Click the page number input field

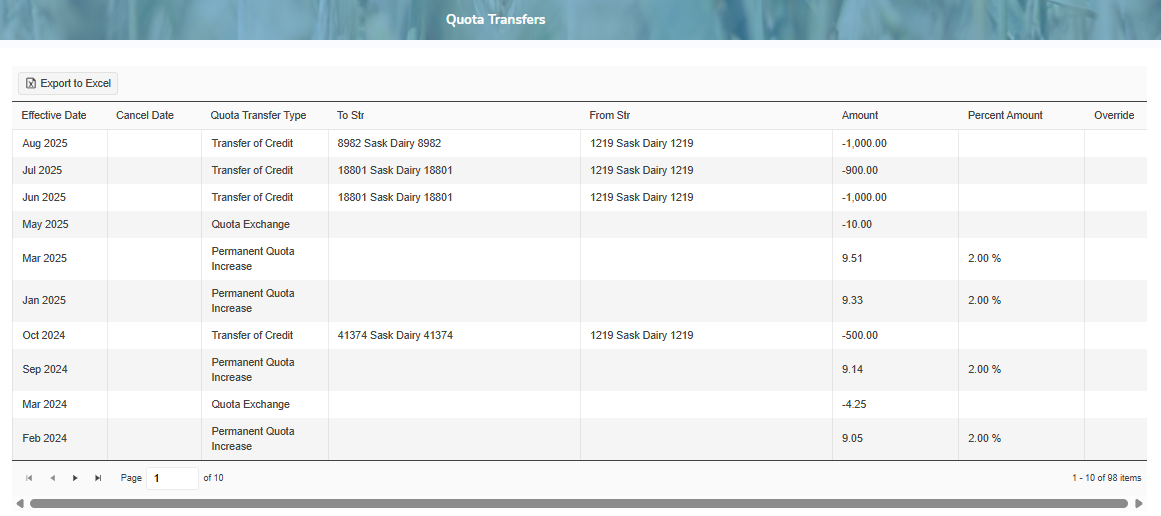tap(172, 478)
